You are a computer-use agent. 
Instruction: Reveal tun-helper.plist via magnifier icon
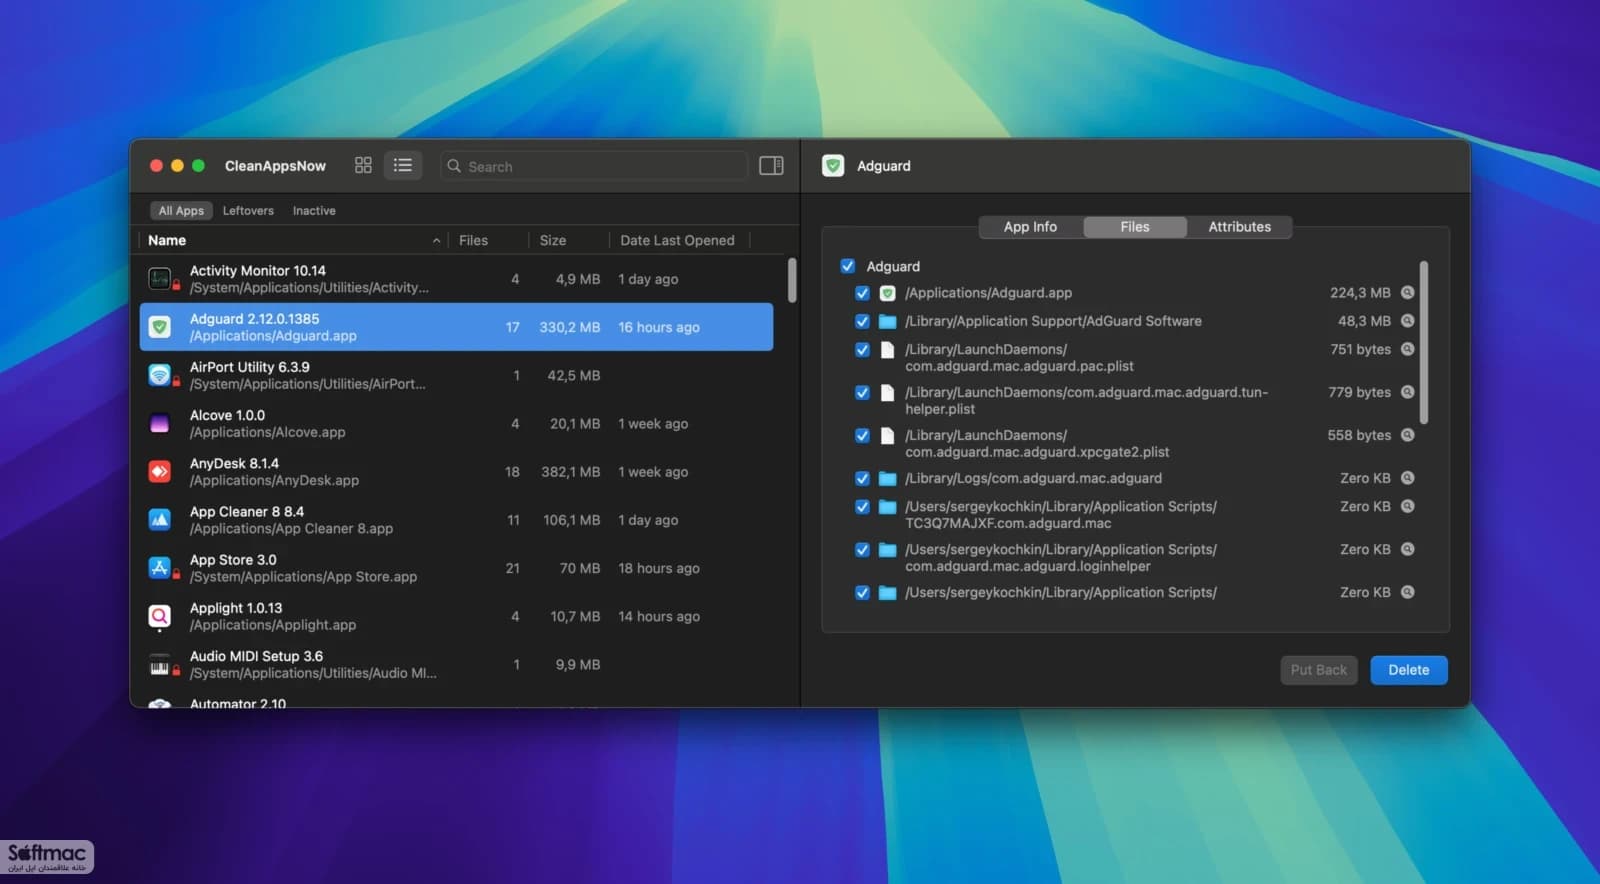[x=1407, y=392]
